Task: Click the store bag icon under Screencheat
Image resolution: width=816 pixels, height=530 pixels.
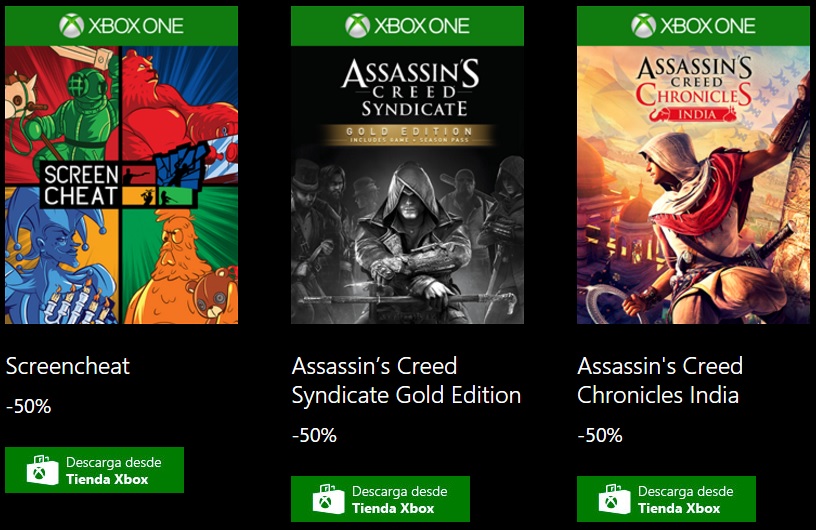Action: 40,470
